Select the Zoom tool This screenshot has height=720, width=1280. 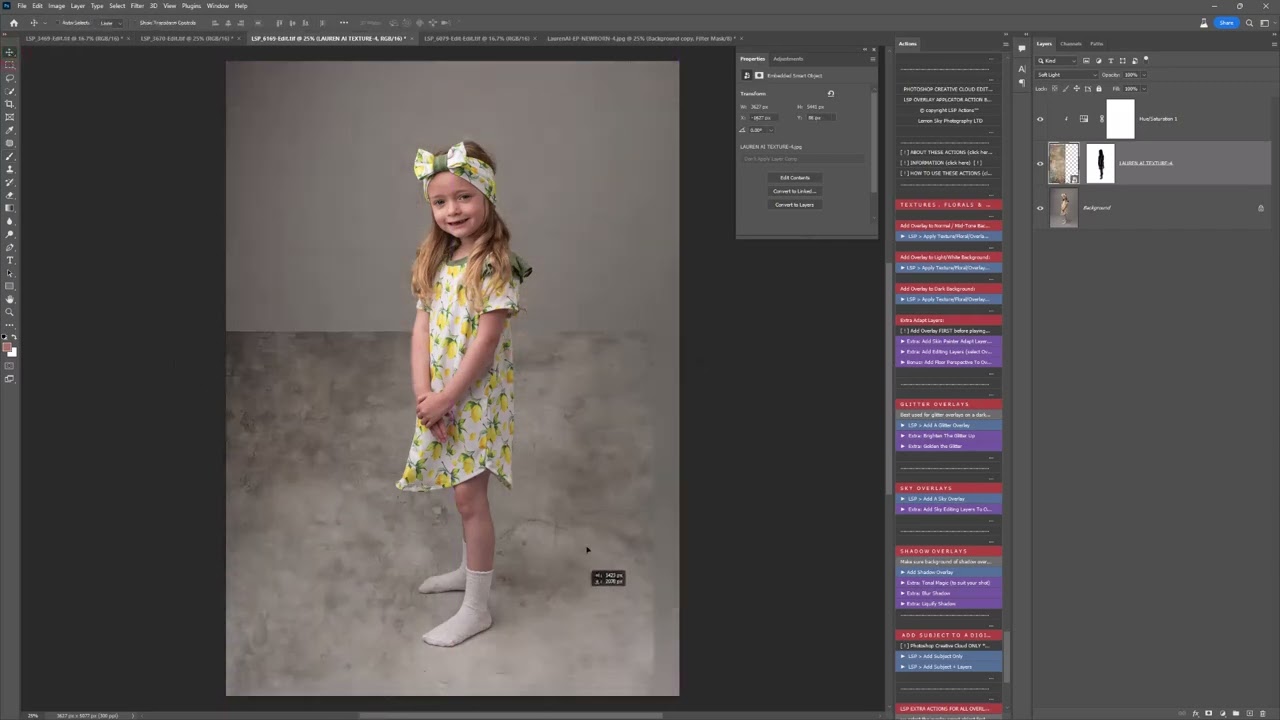tap(10, 312)
